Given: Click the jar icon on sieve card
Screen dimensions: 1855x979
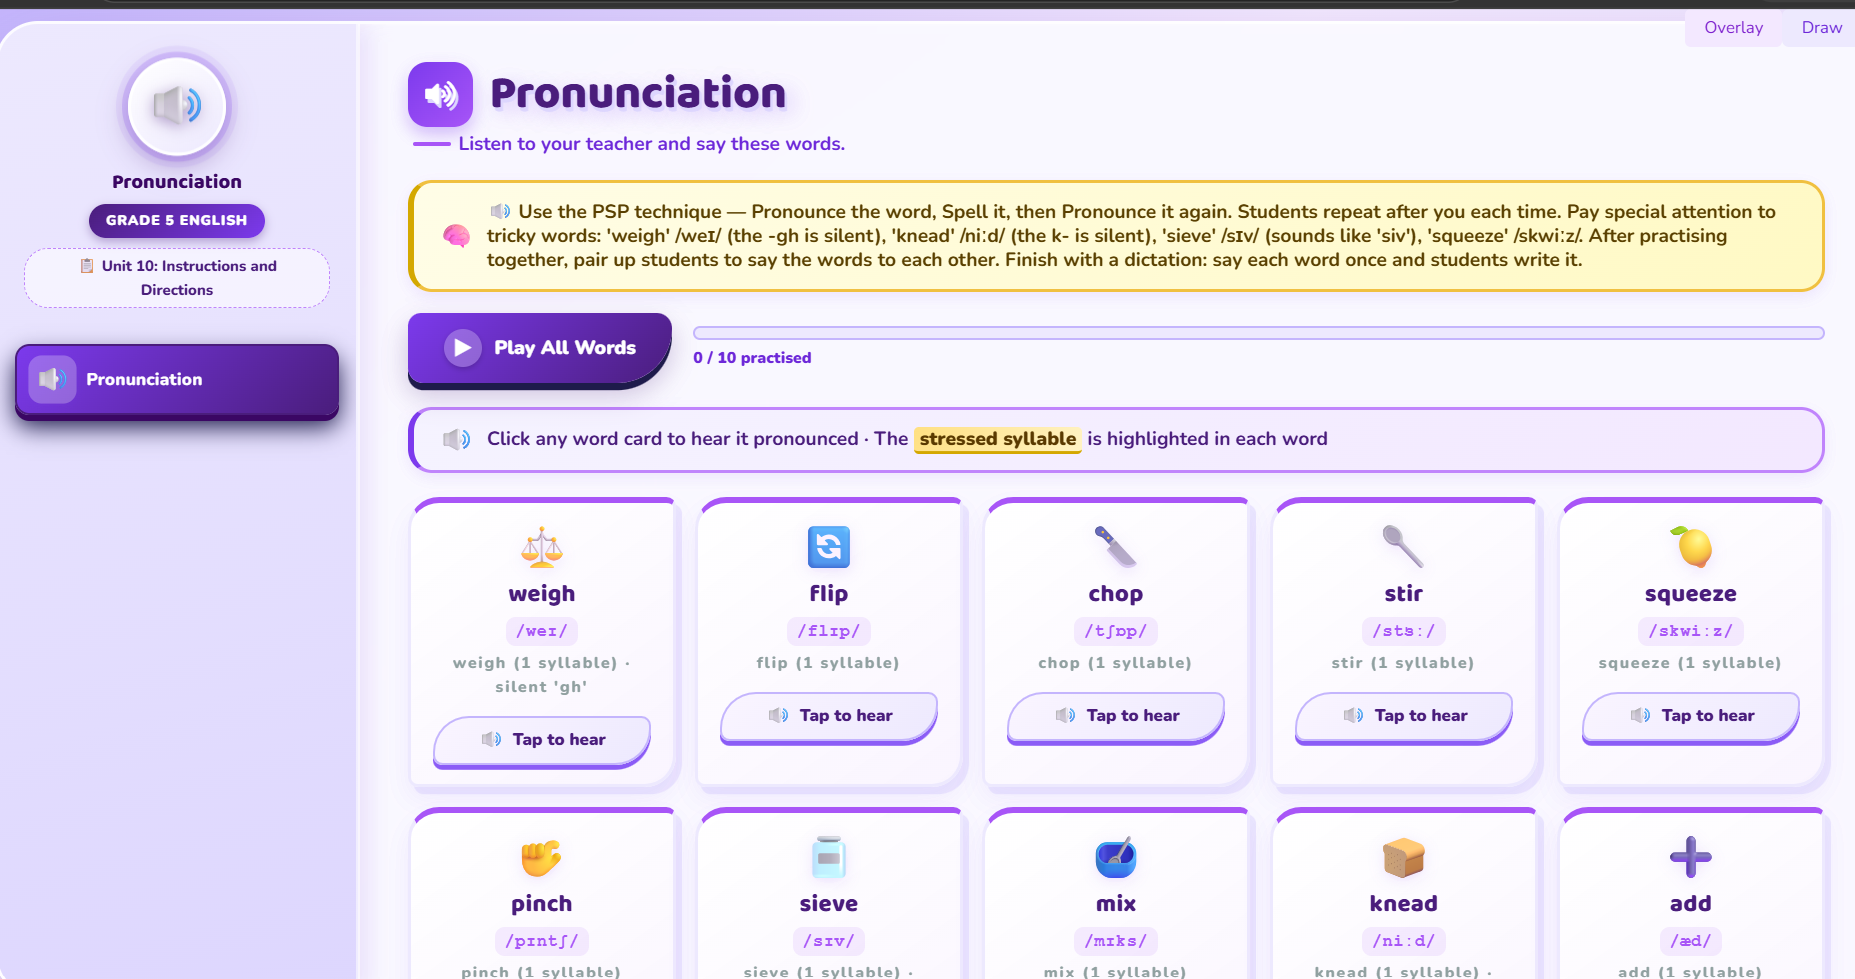Looking at the screenshot, I should 829,857.
